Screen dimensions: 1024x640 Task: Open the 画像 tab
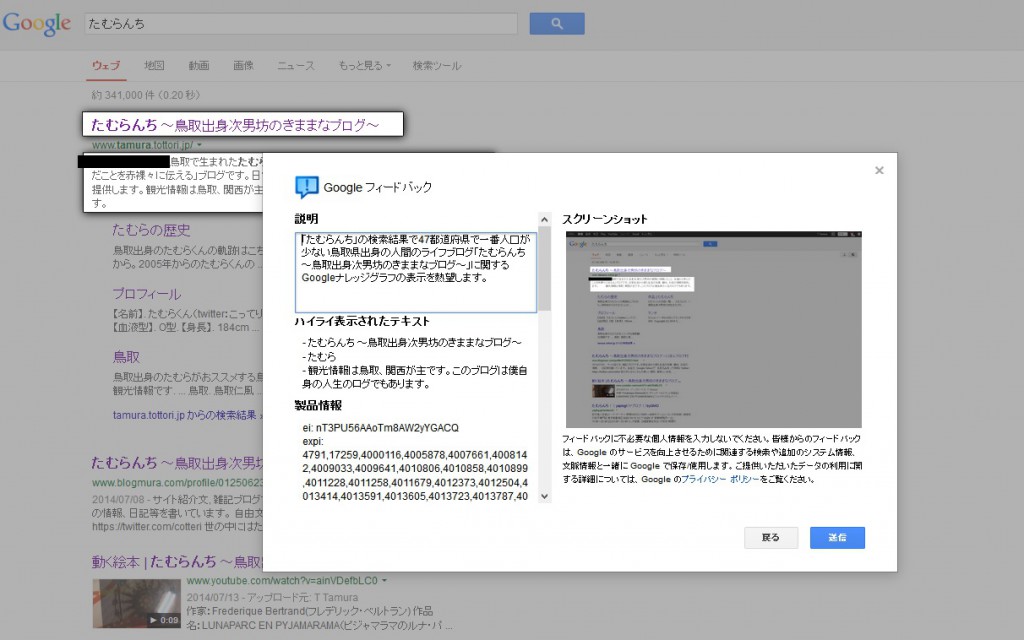[243, 65]
